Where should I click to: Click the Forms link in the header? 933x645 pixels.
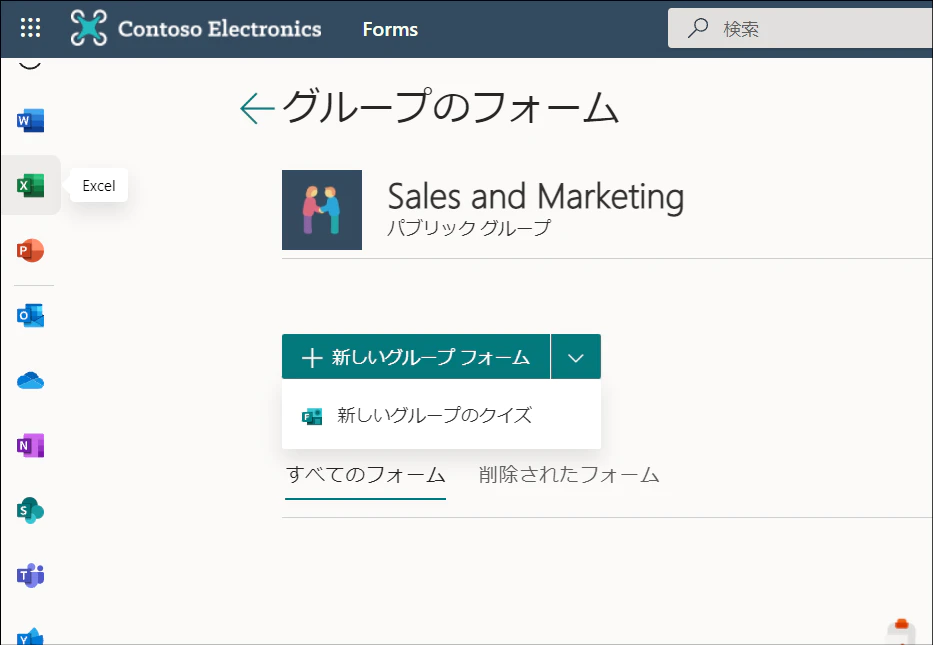[390, 29]
